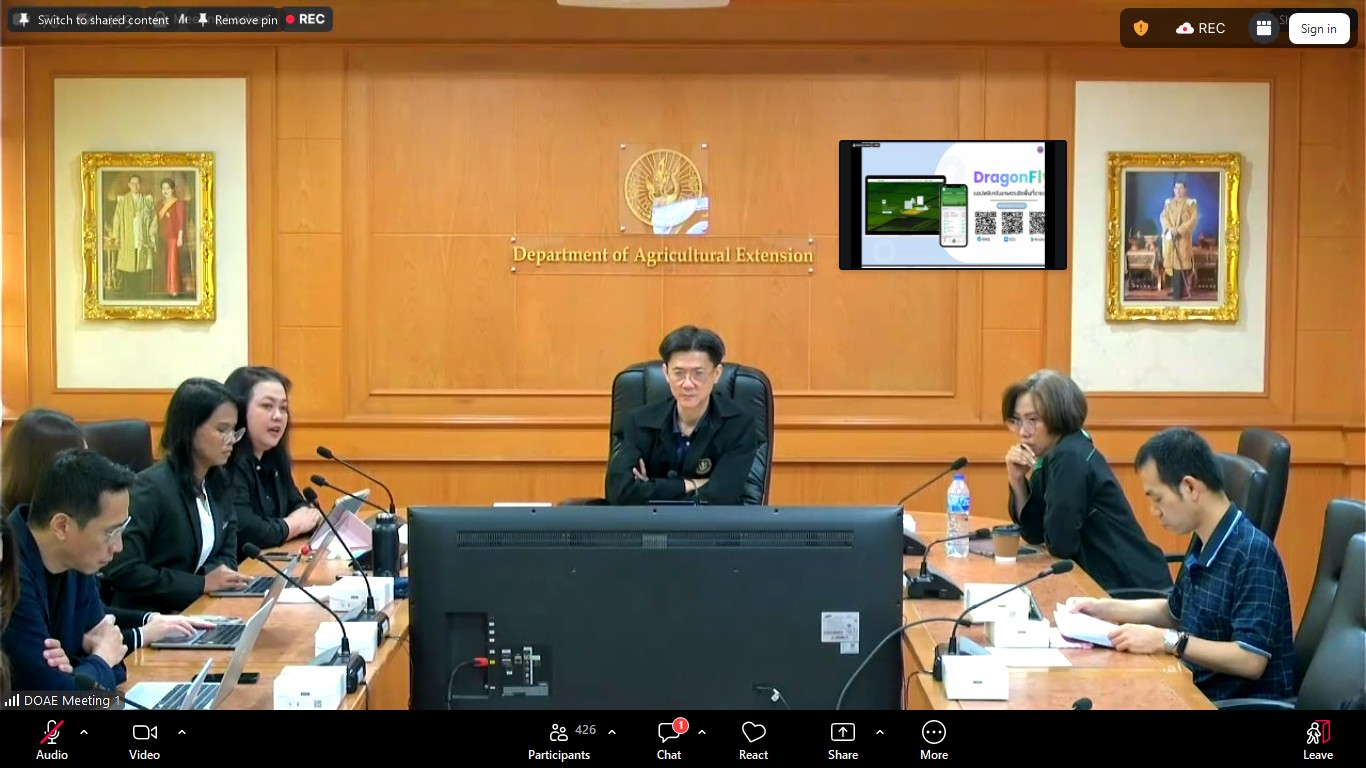Expand the Share options arrow
This screenshot has width=1366, height=768.
point(880,732)
